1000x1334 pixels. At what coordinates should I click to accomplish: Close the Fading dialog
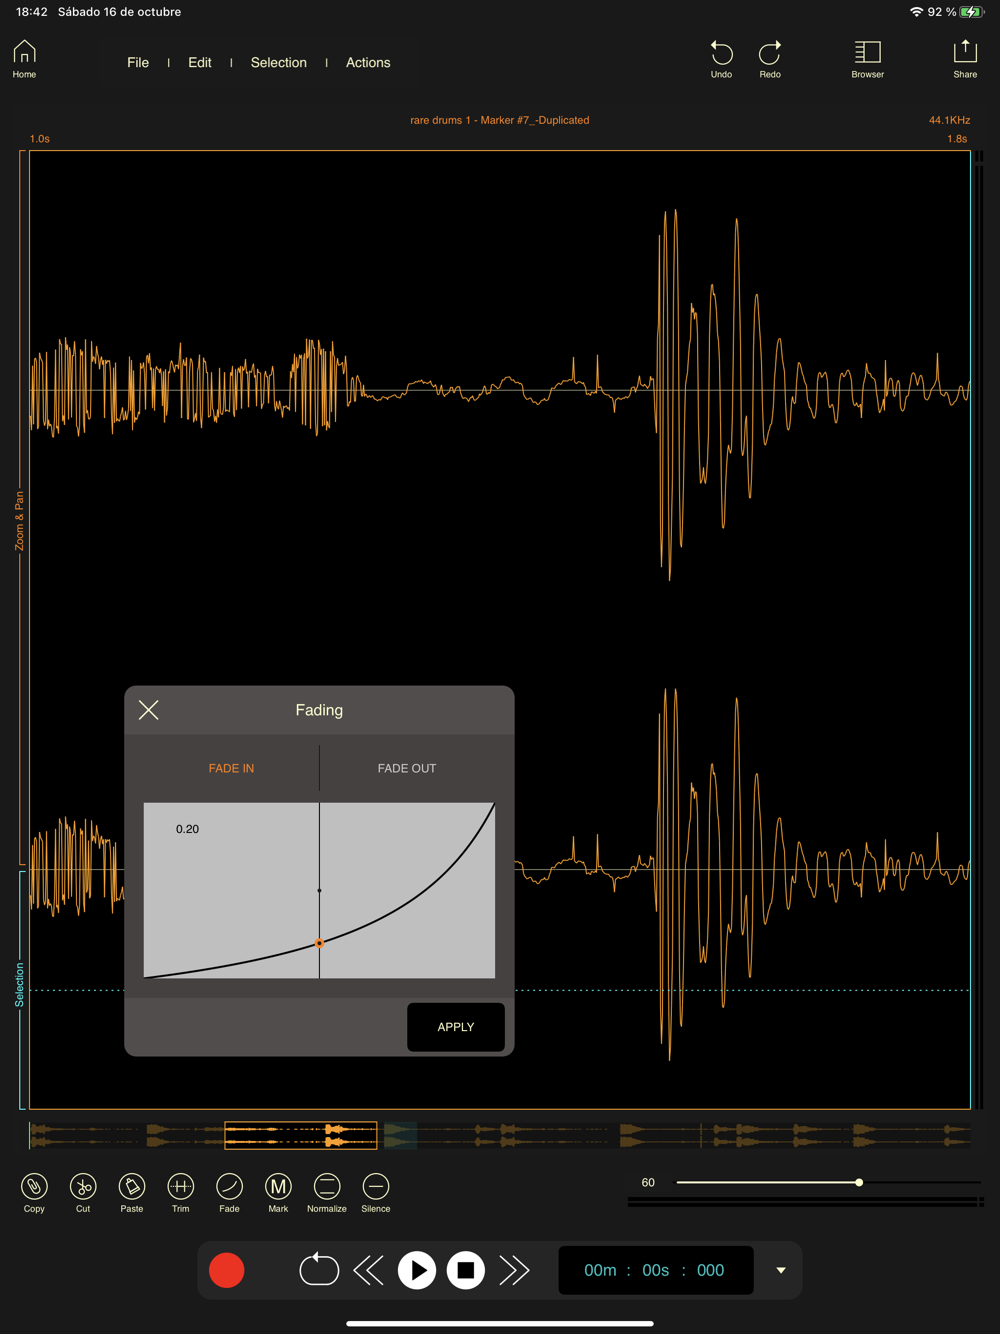pyautogui.click(x=149, y=710)
